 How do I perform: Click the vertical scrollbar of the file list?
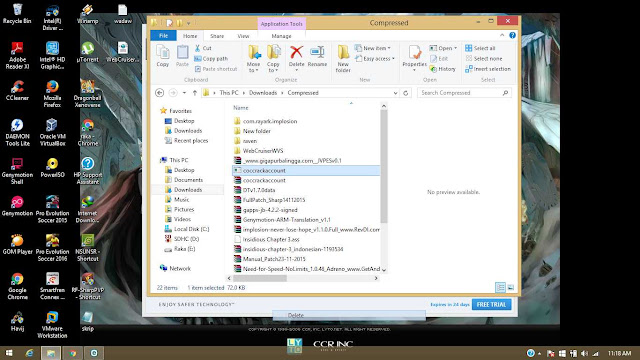coord(384,167)
